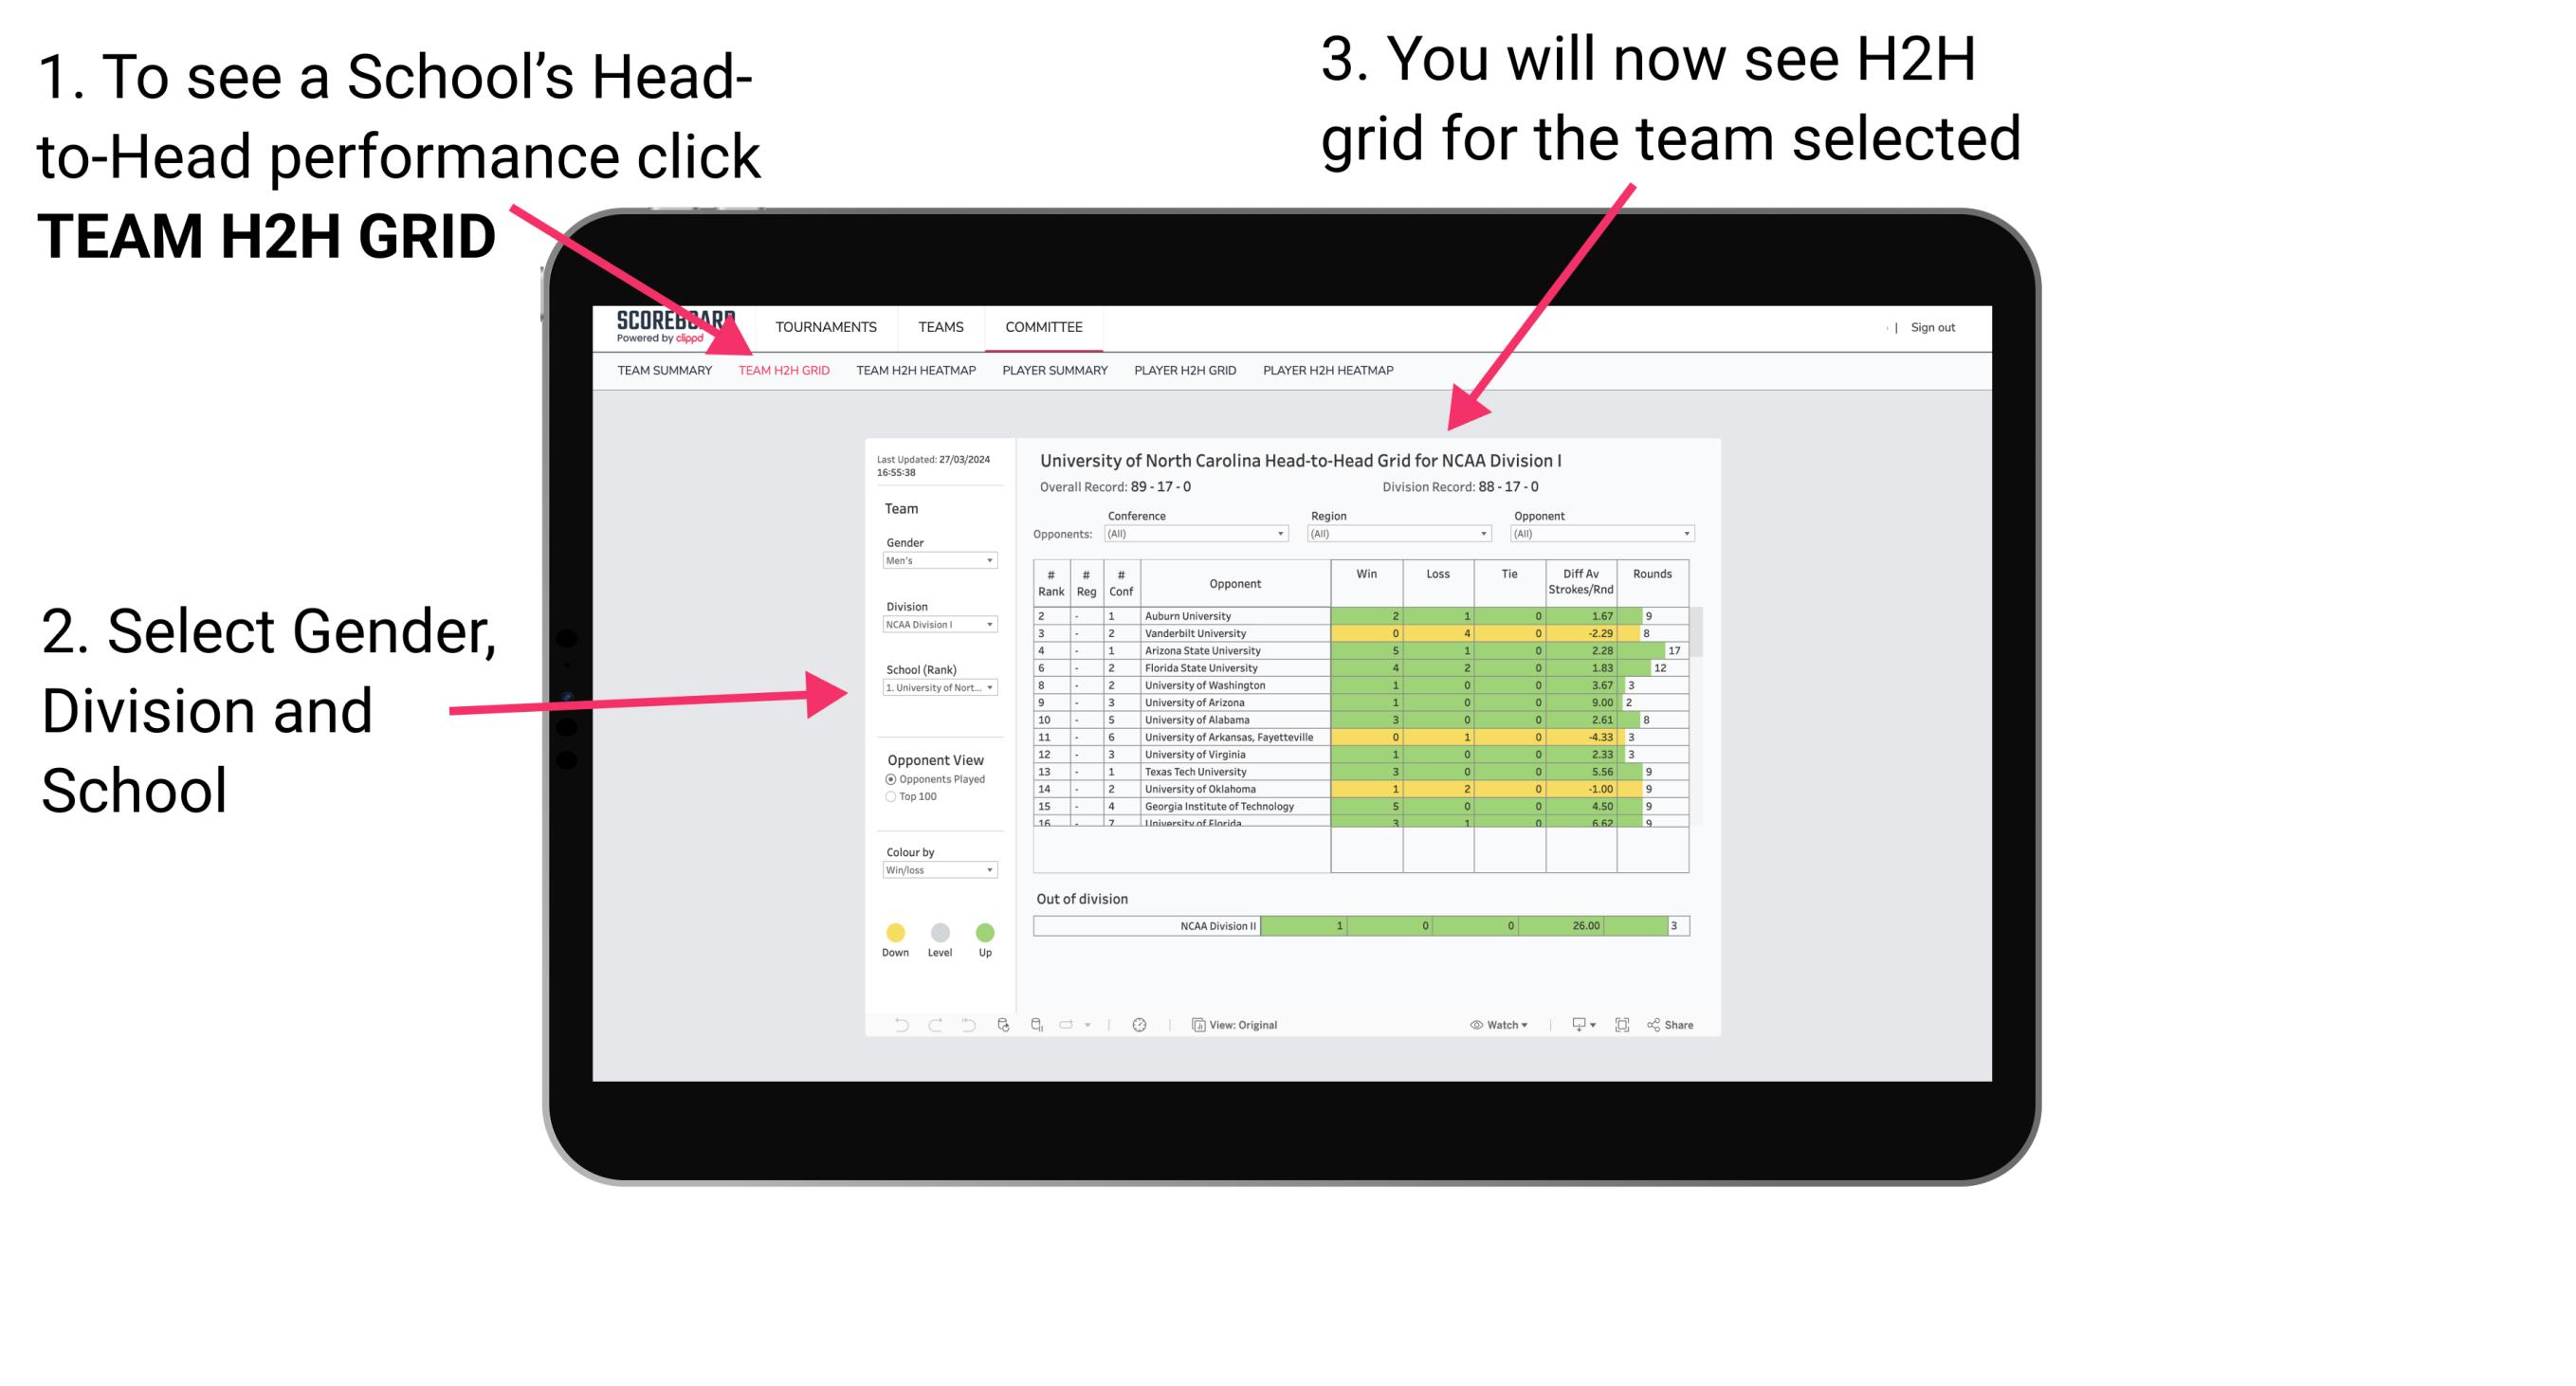The image size is (2576, 1386).
Task: Click the download/export icon
Action: coord(1572,1026)
